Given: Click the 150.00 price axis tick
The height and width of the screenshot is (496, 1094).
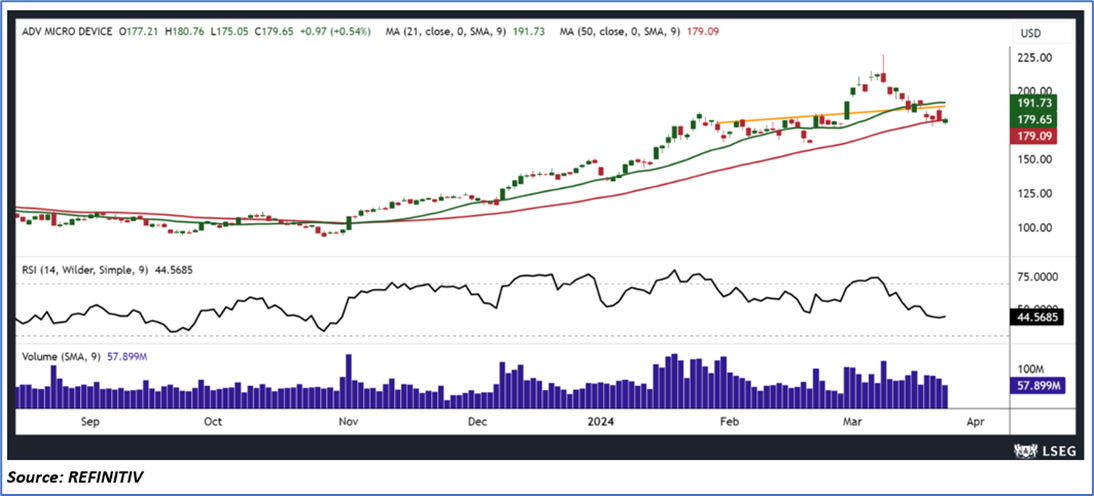Looking at the screenshot, I should pyautogui.click(x=1035, y=159).
